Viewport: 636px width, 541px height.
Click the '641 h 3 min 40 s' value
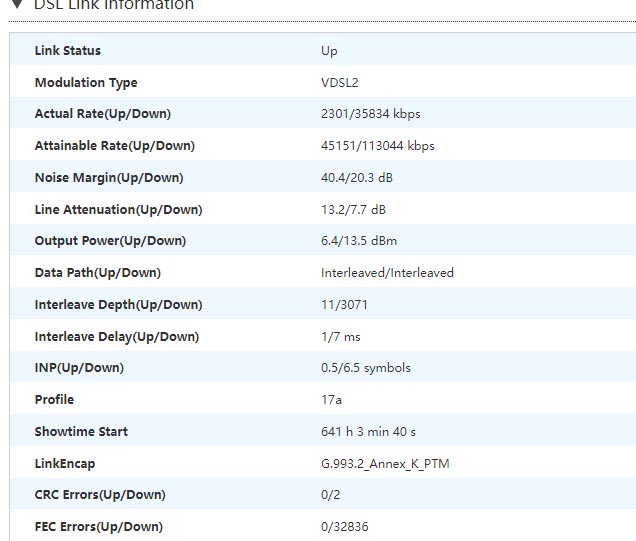(368, 432)
